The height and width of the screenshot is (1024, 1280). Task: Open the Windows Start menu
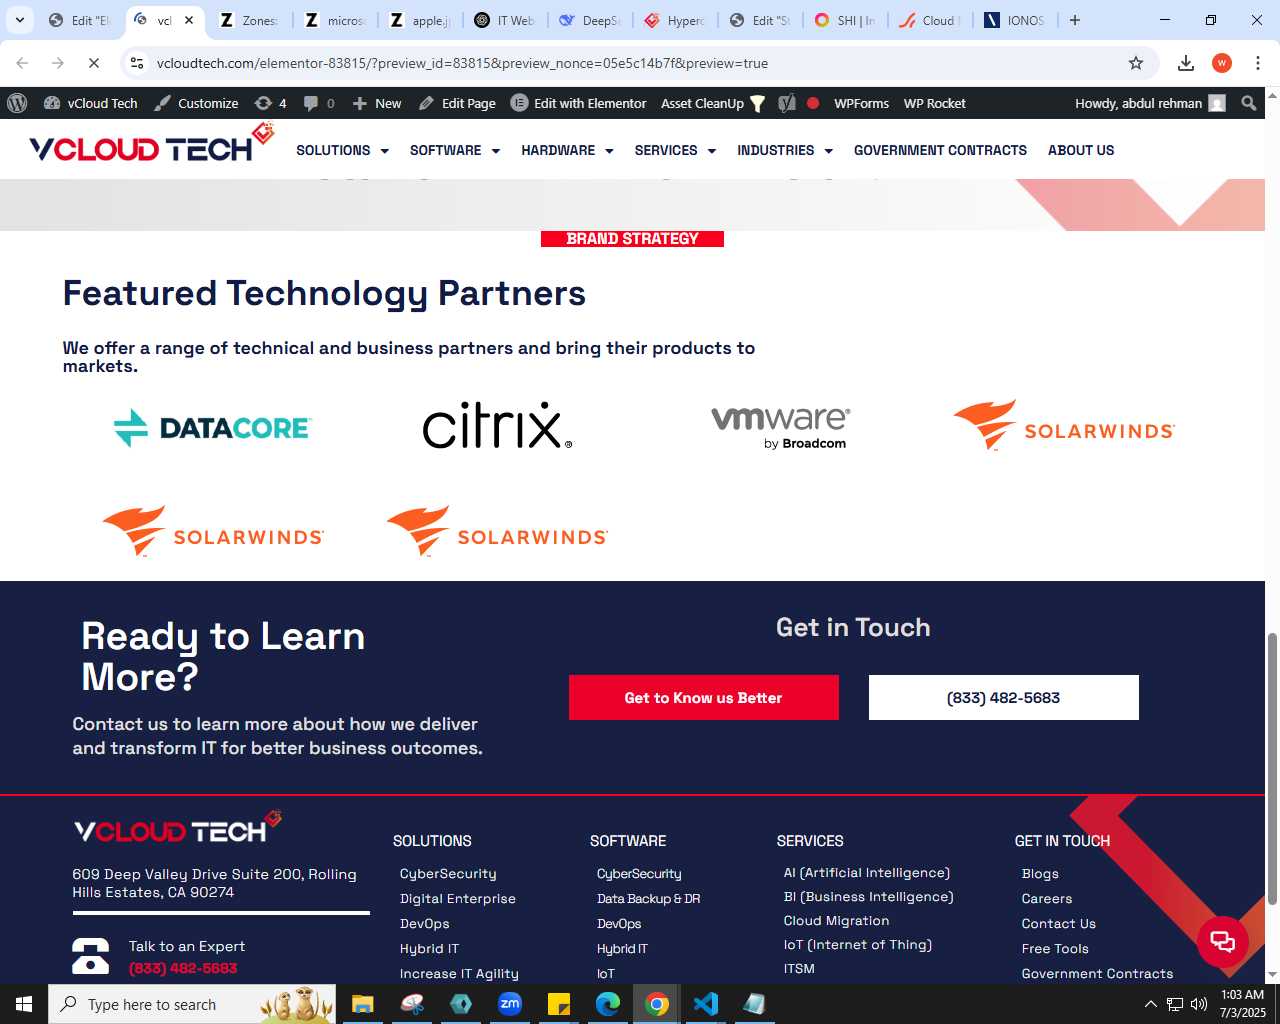click(x=24, y=1004)
